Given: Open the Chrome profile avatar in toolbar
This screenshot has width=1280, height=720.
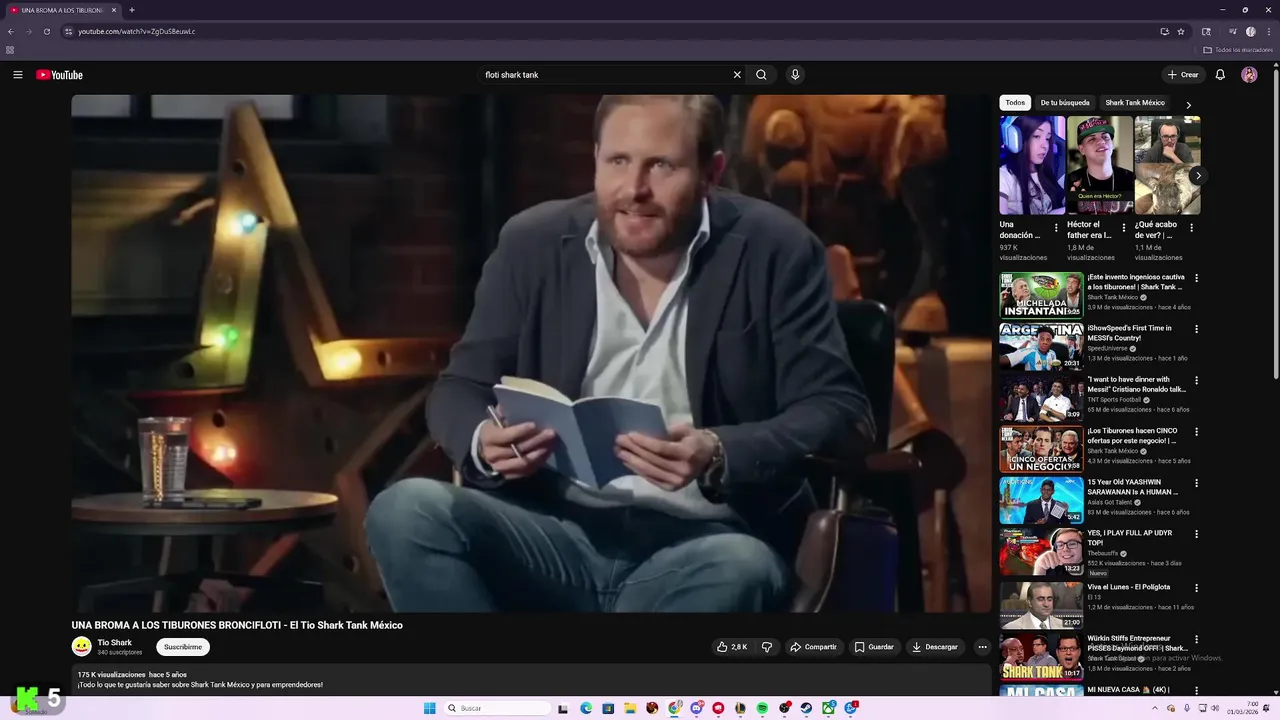Looking at the screenshot, I should 1250,31.
